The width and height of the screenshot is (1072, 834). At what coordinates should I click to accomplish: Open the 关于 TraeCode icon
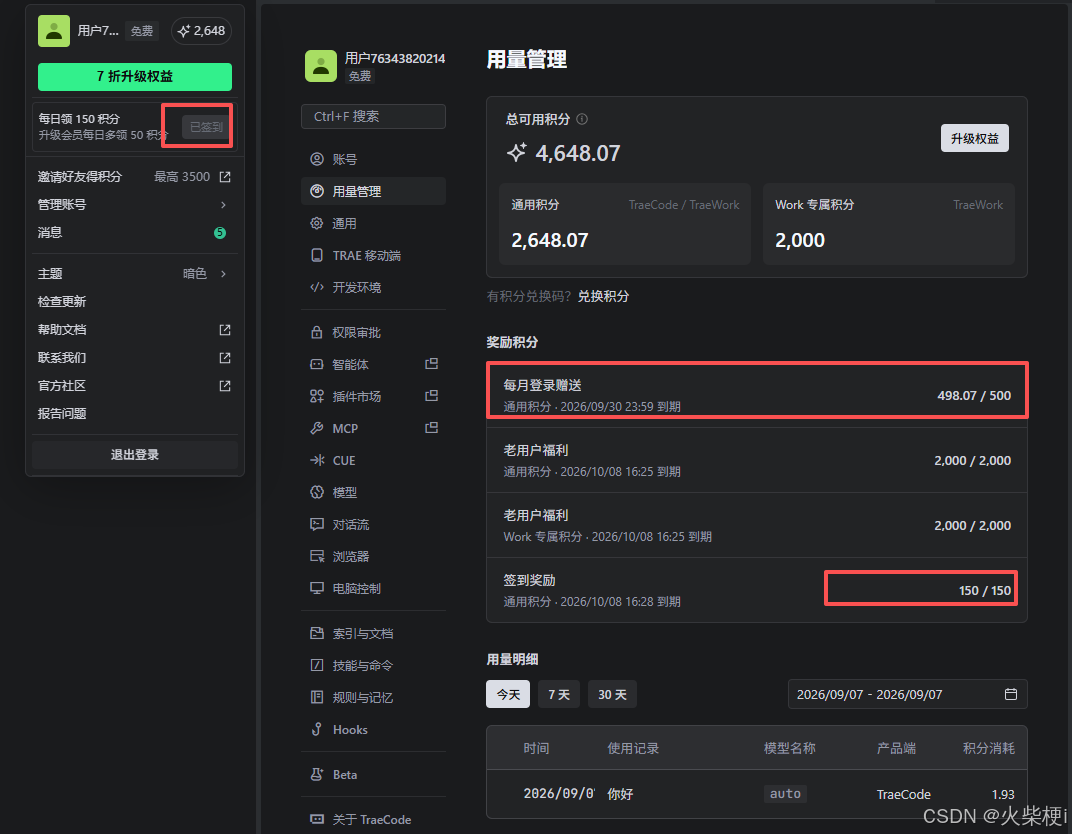coord(317,819)
